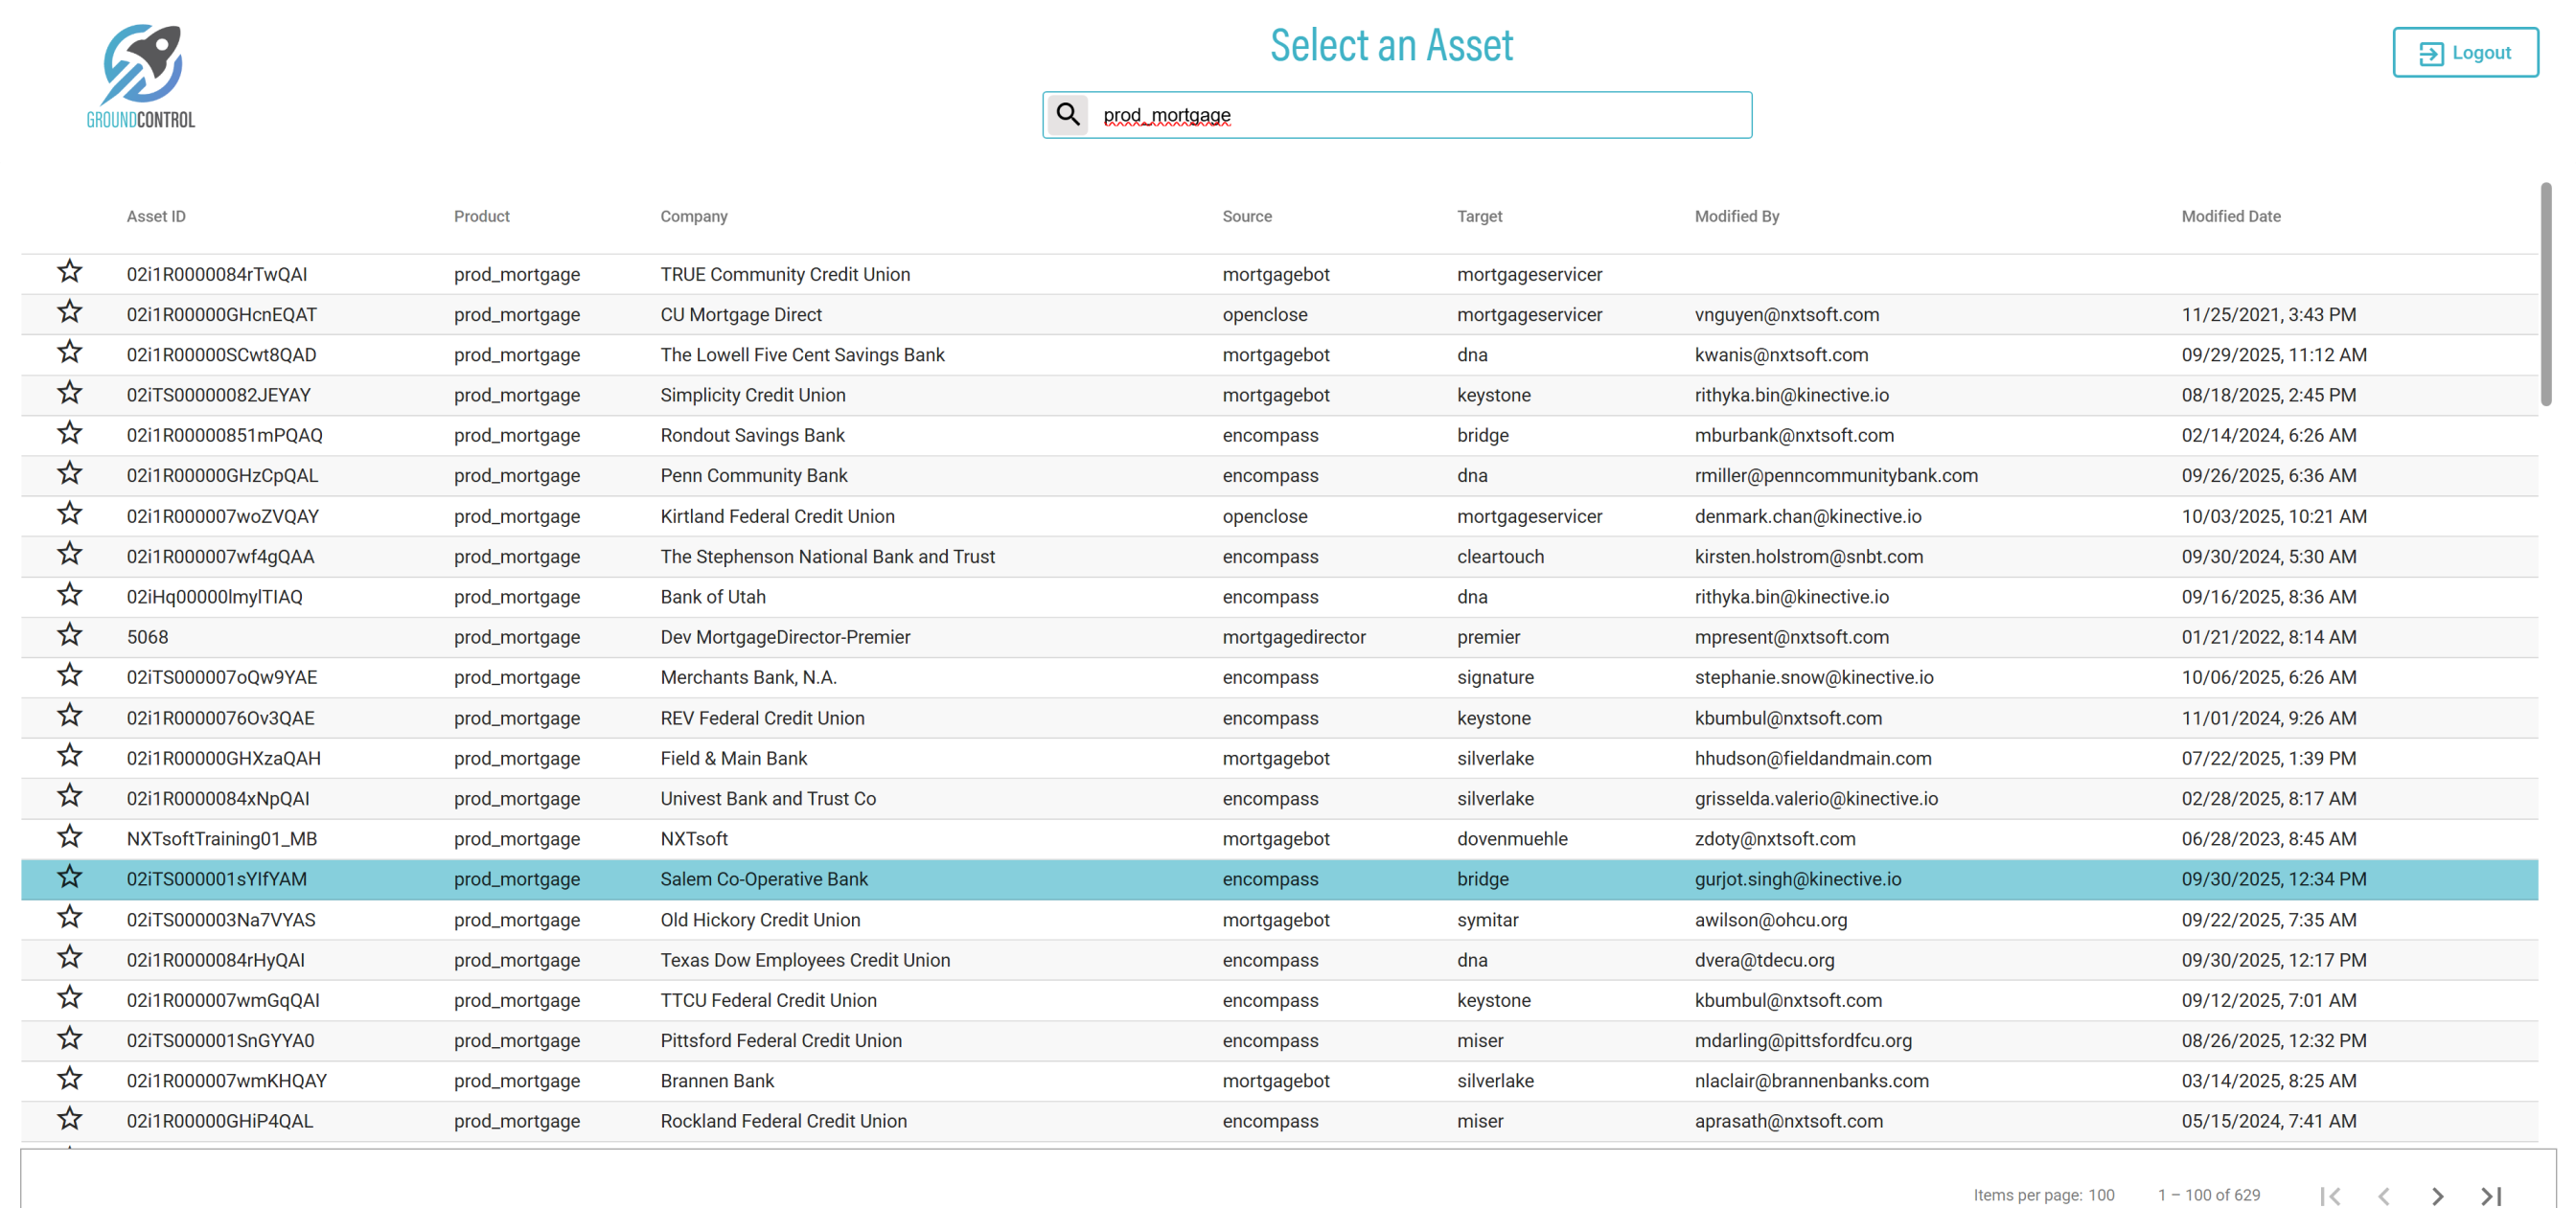Image resolution: width=2576 pixels, height=1208 pixels.
Task: Click the search magnifier icon
Action: click(1068, 115)
